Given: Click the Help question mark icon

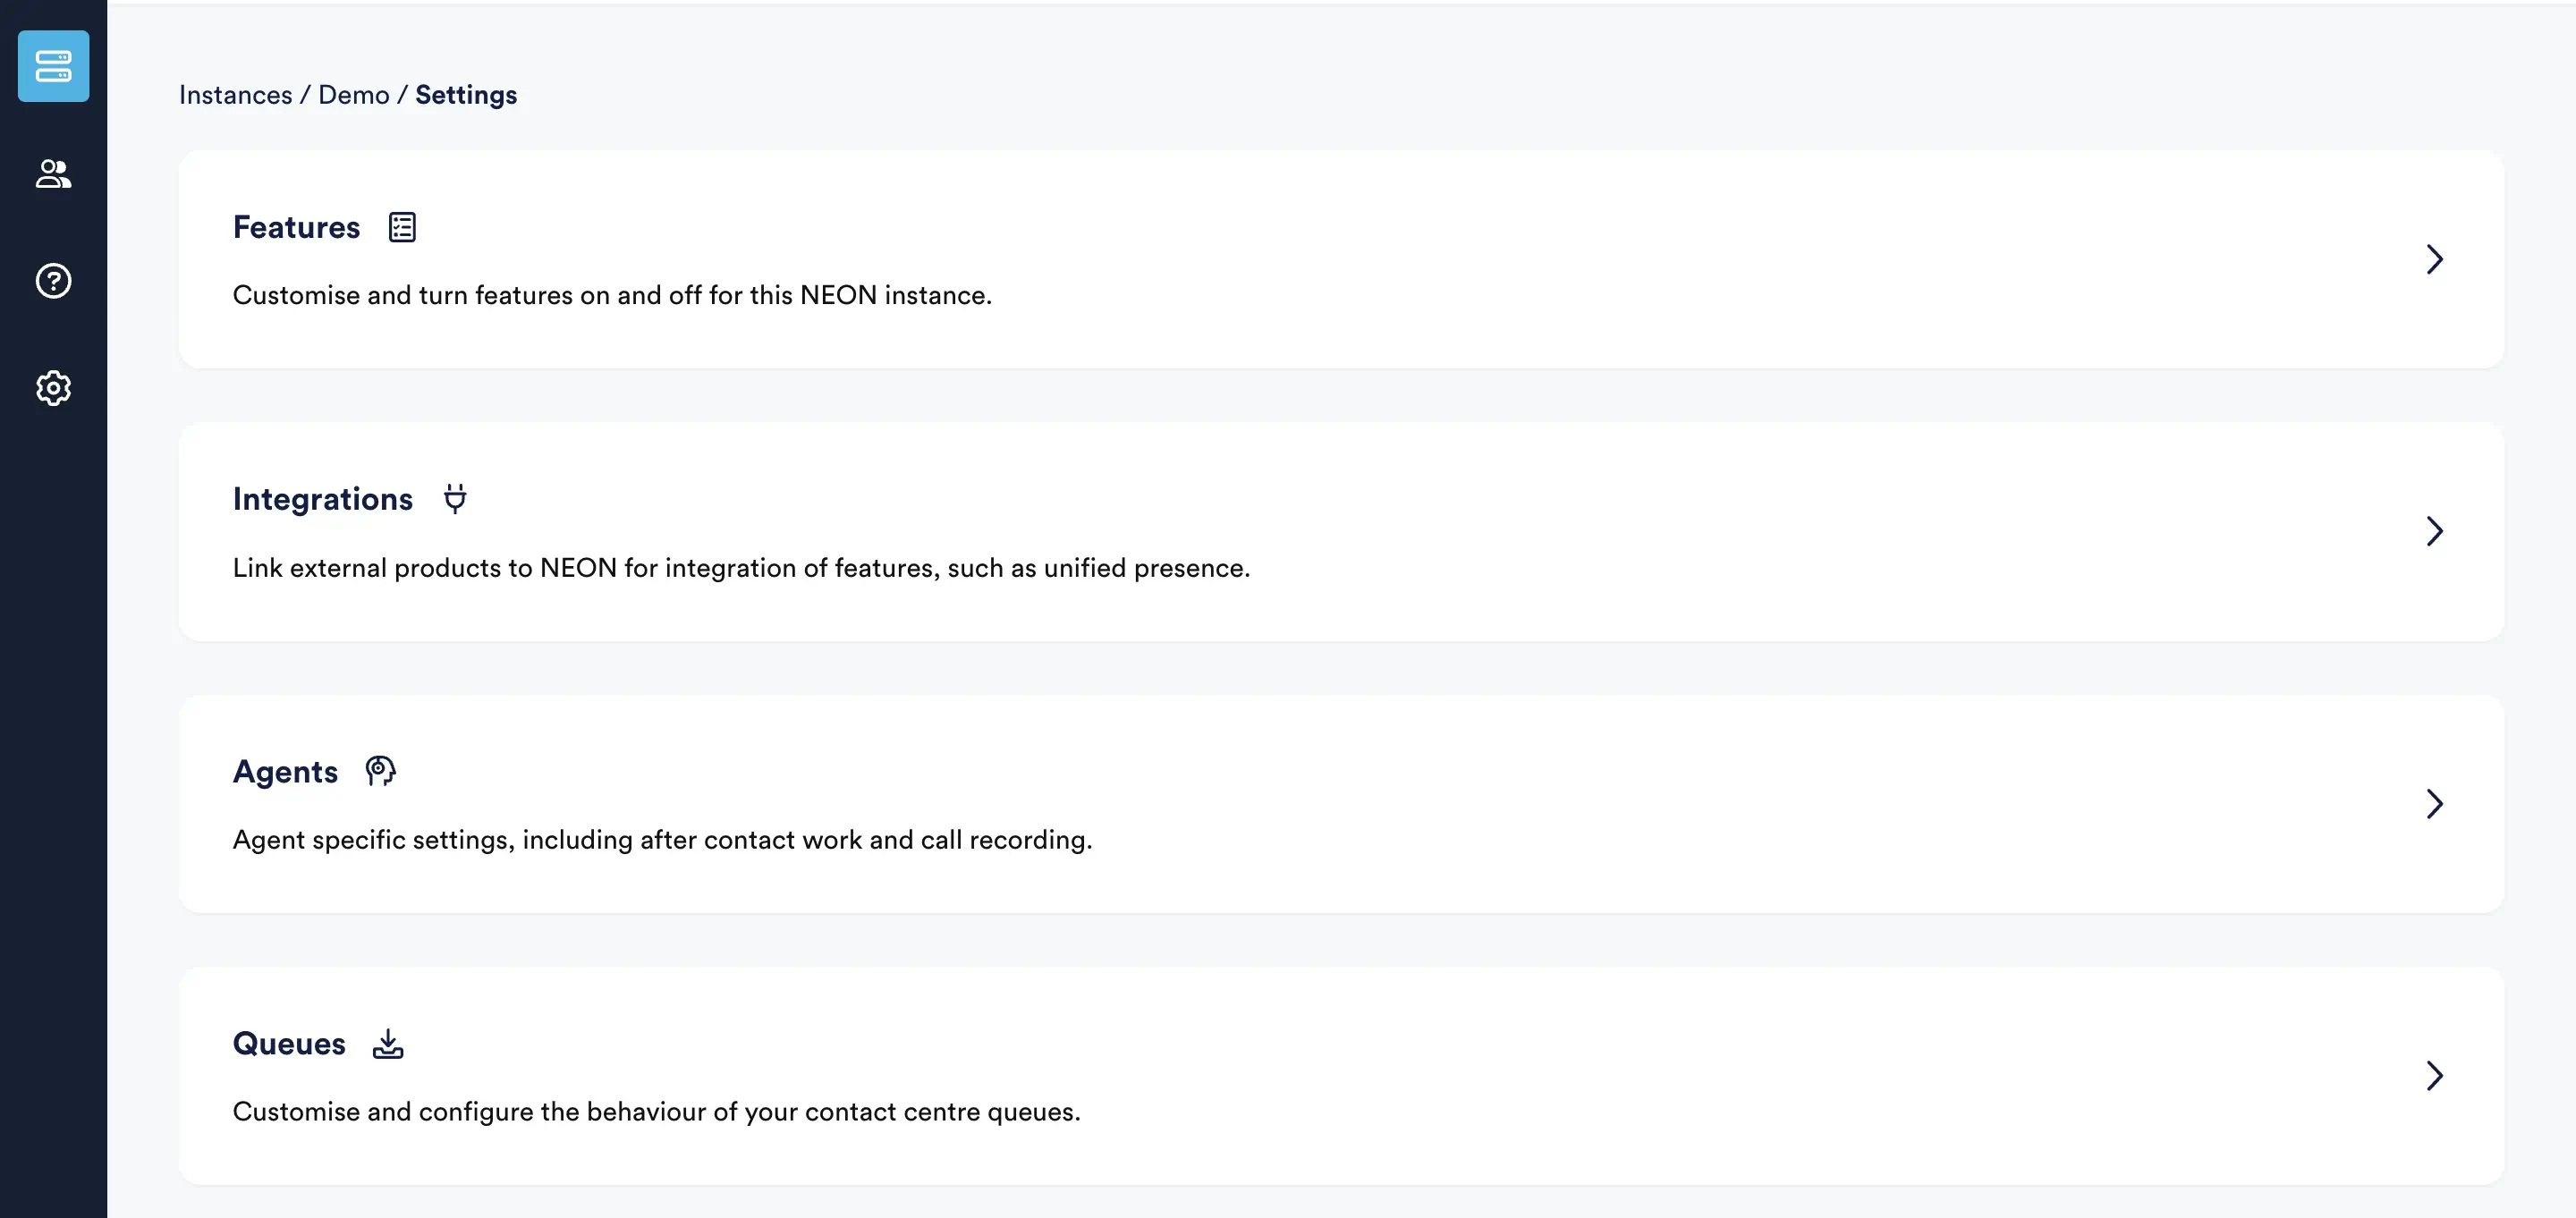Looking at the screenshot, I should [x=53, y=281].
